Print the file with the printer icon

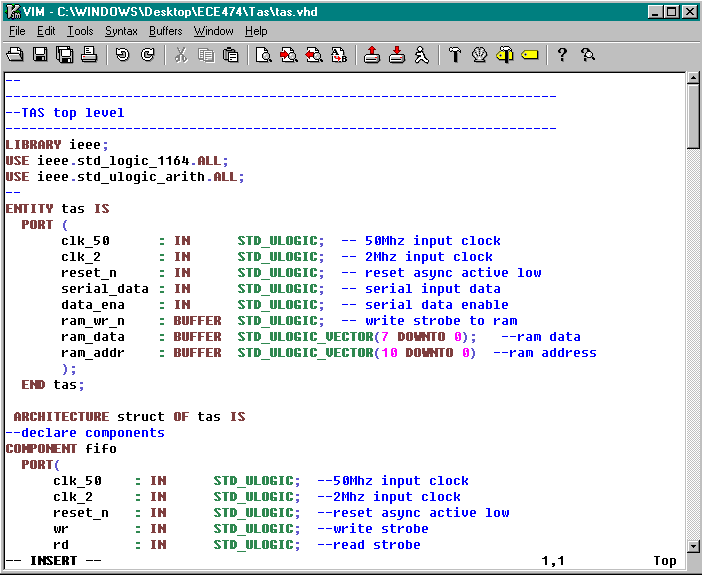pos(89,55)
